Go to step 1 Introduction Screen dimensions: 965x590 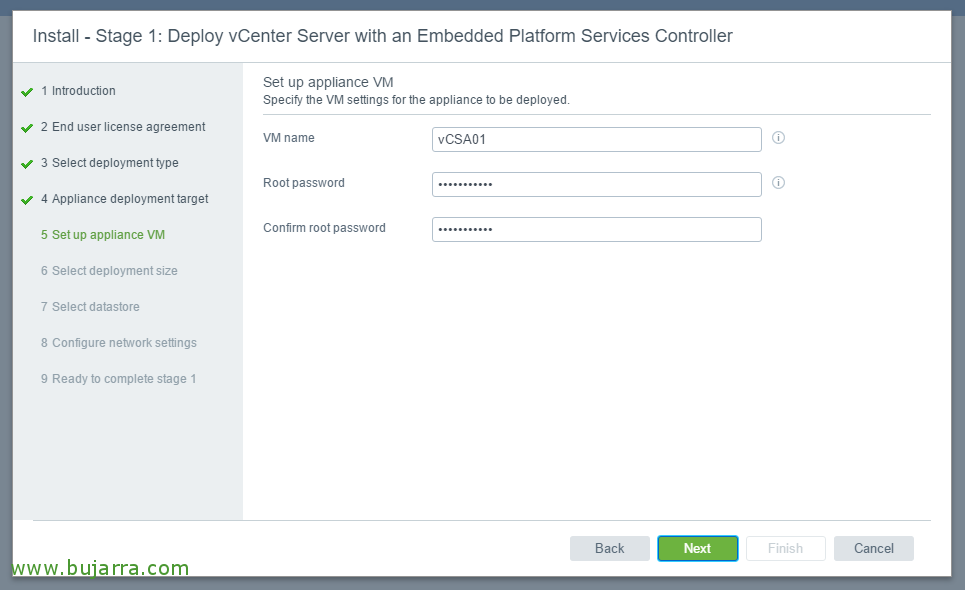78,90
